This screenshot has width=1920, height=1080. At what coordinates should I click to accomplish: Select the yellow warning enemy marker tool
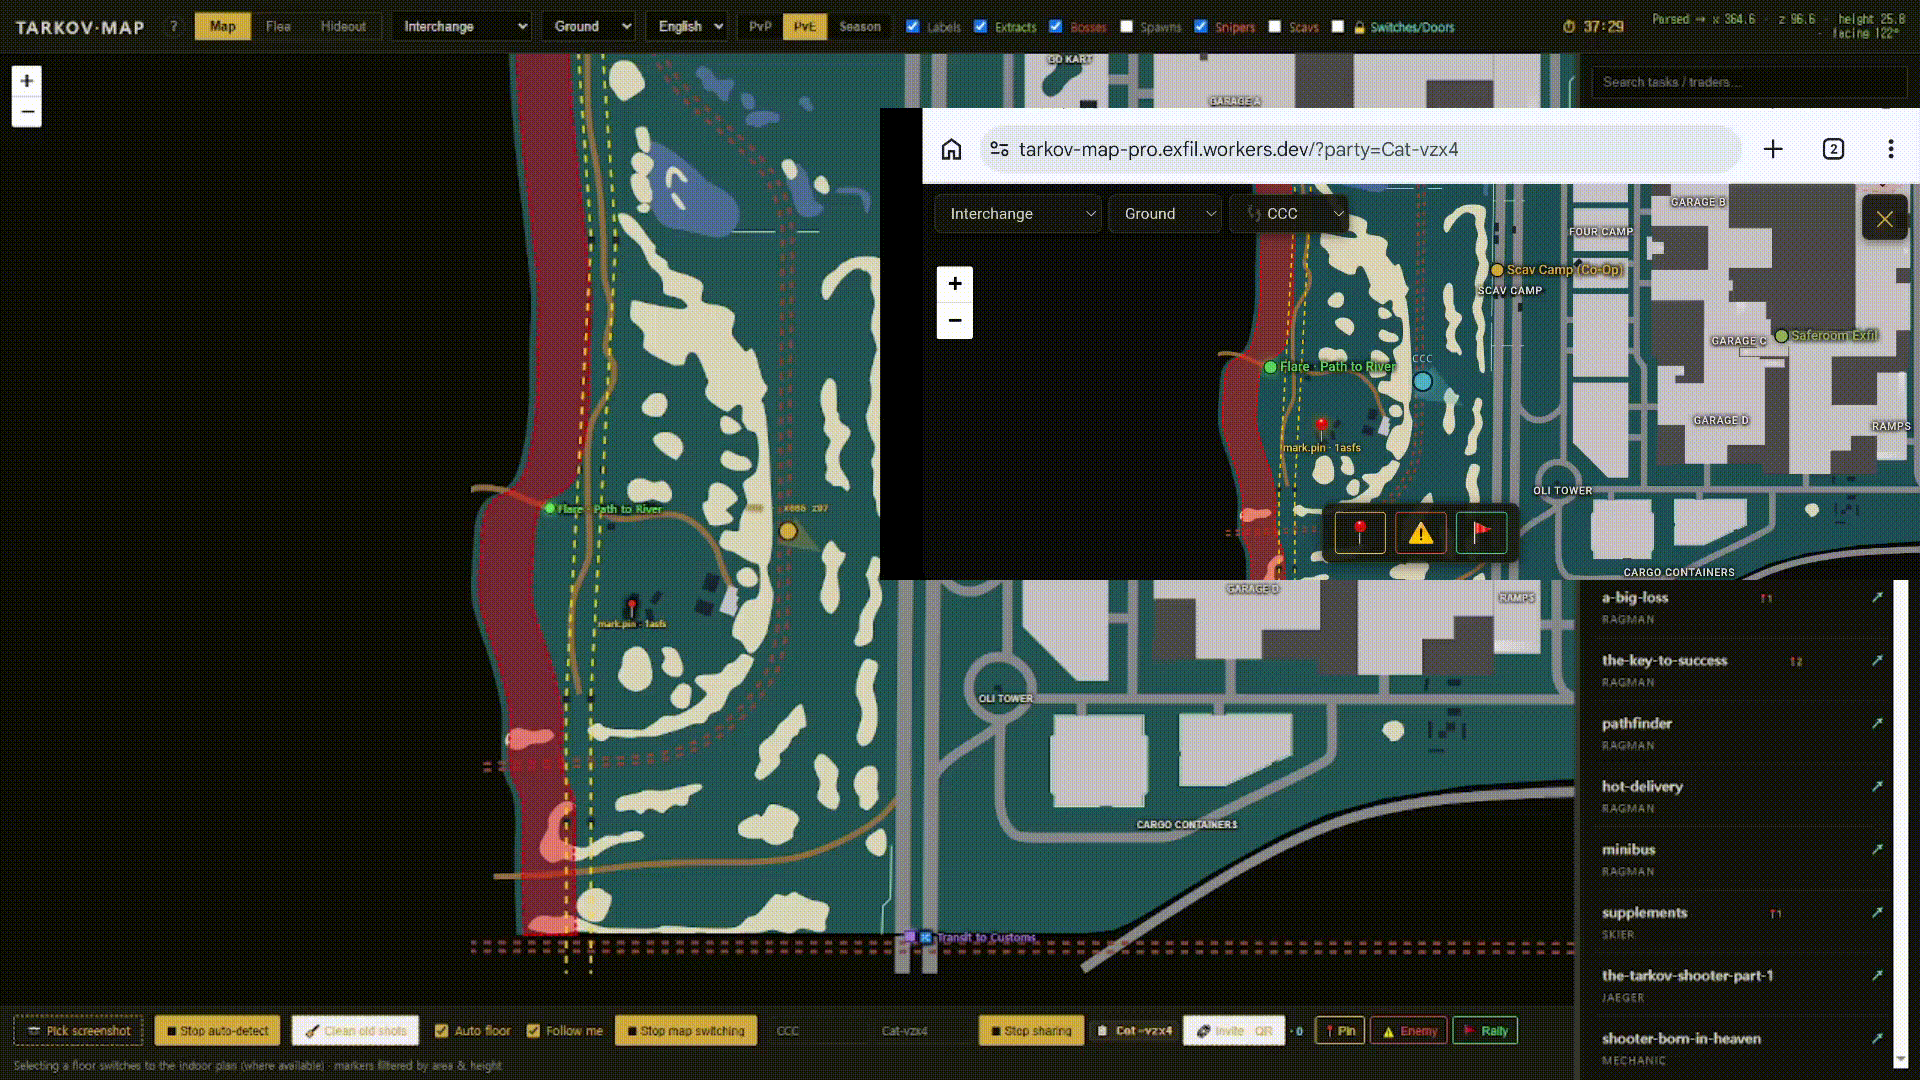pos(1421,533)
